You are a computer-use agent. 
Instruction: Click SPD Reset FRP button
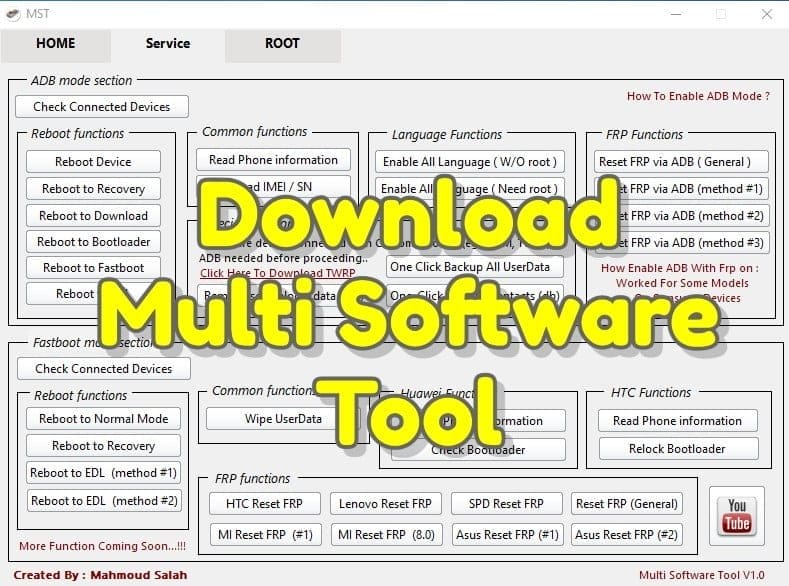(x=506, y=504)
